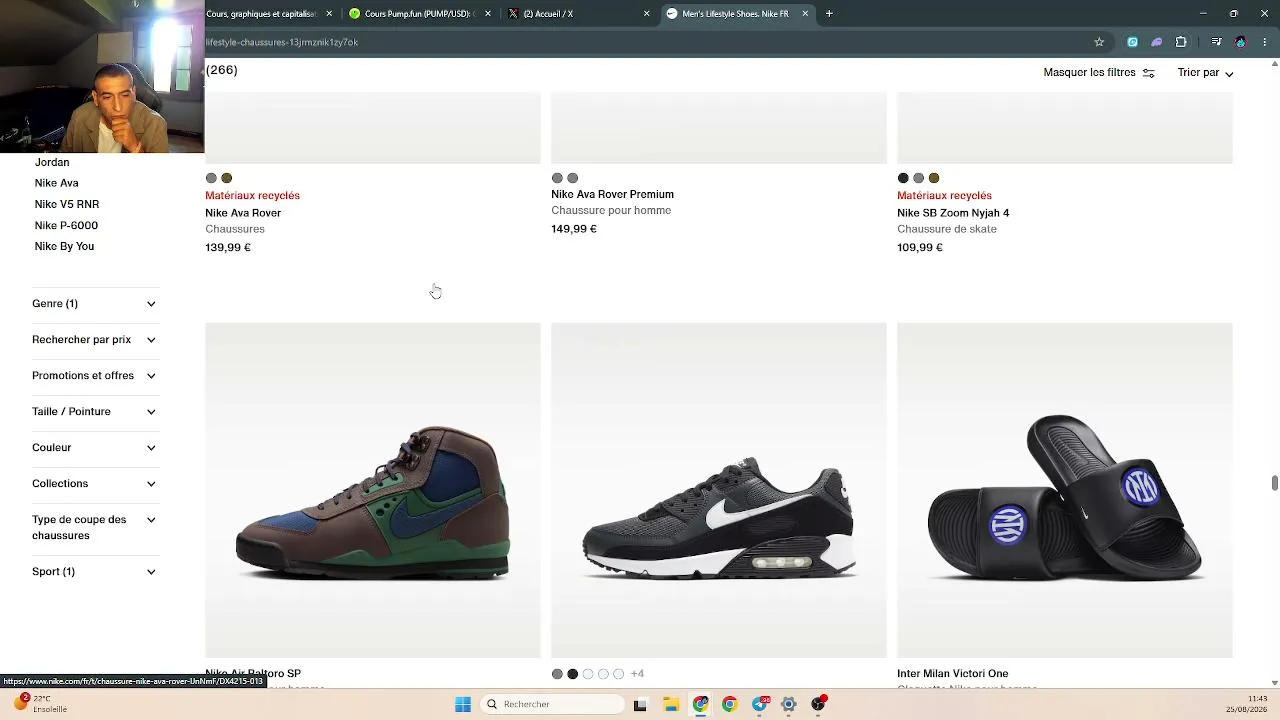Open the Nike Ava Rover Premium product title
Screen dimensions: 1280x720
tap(612, 194)
